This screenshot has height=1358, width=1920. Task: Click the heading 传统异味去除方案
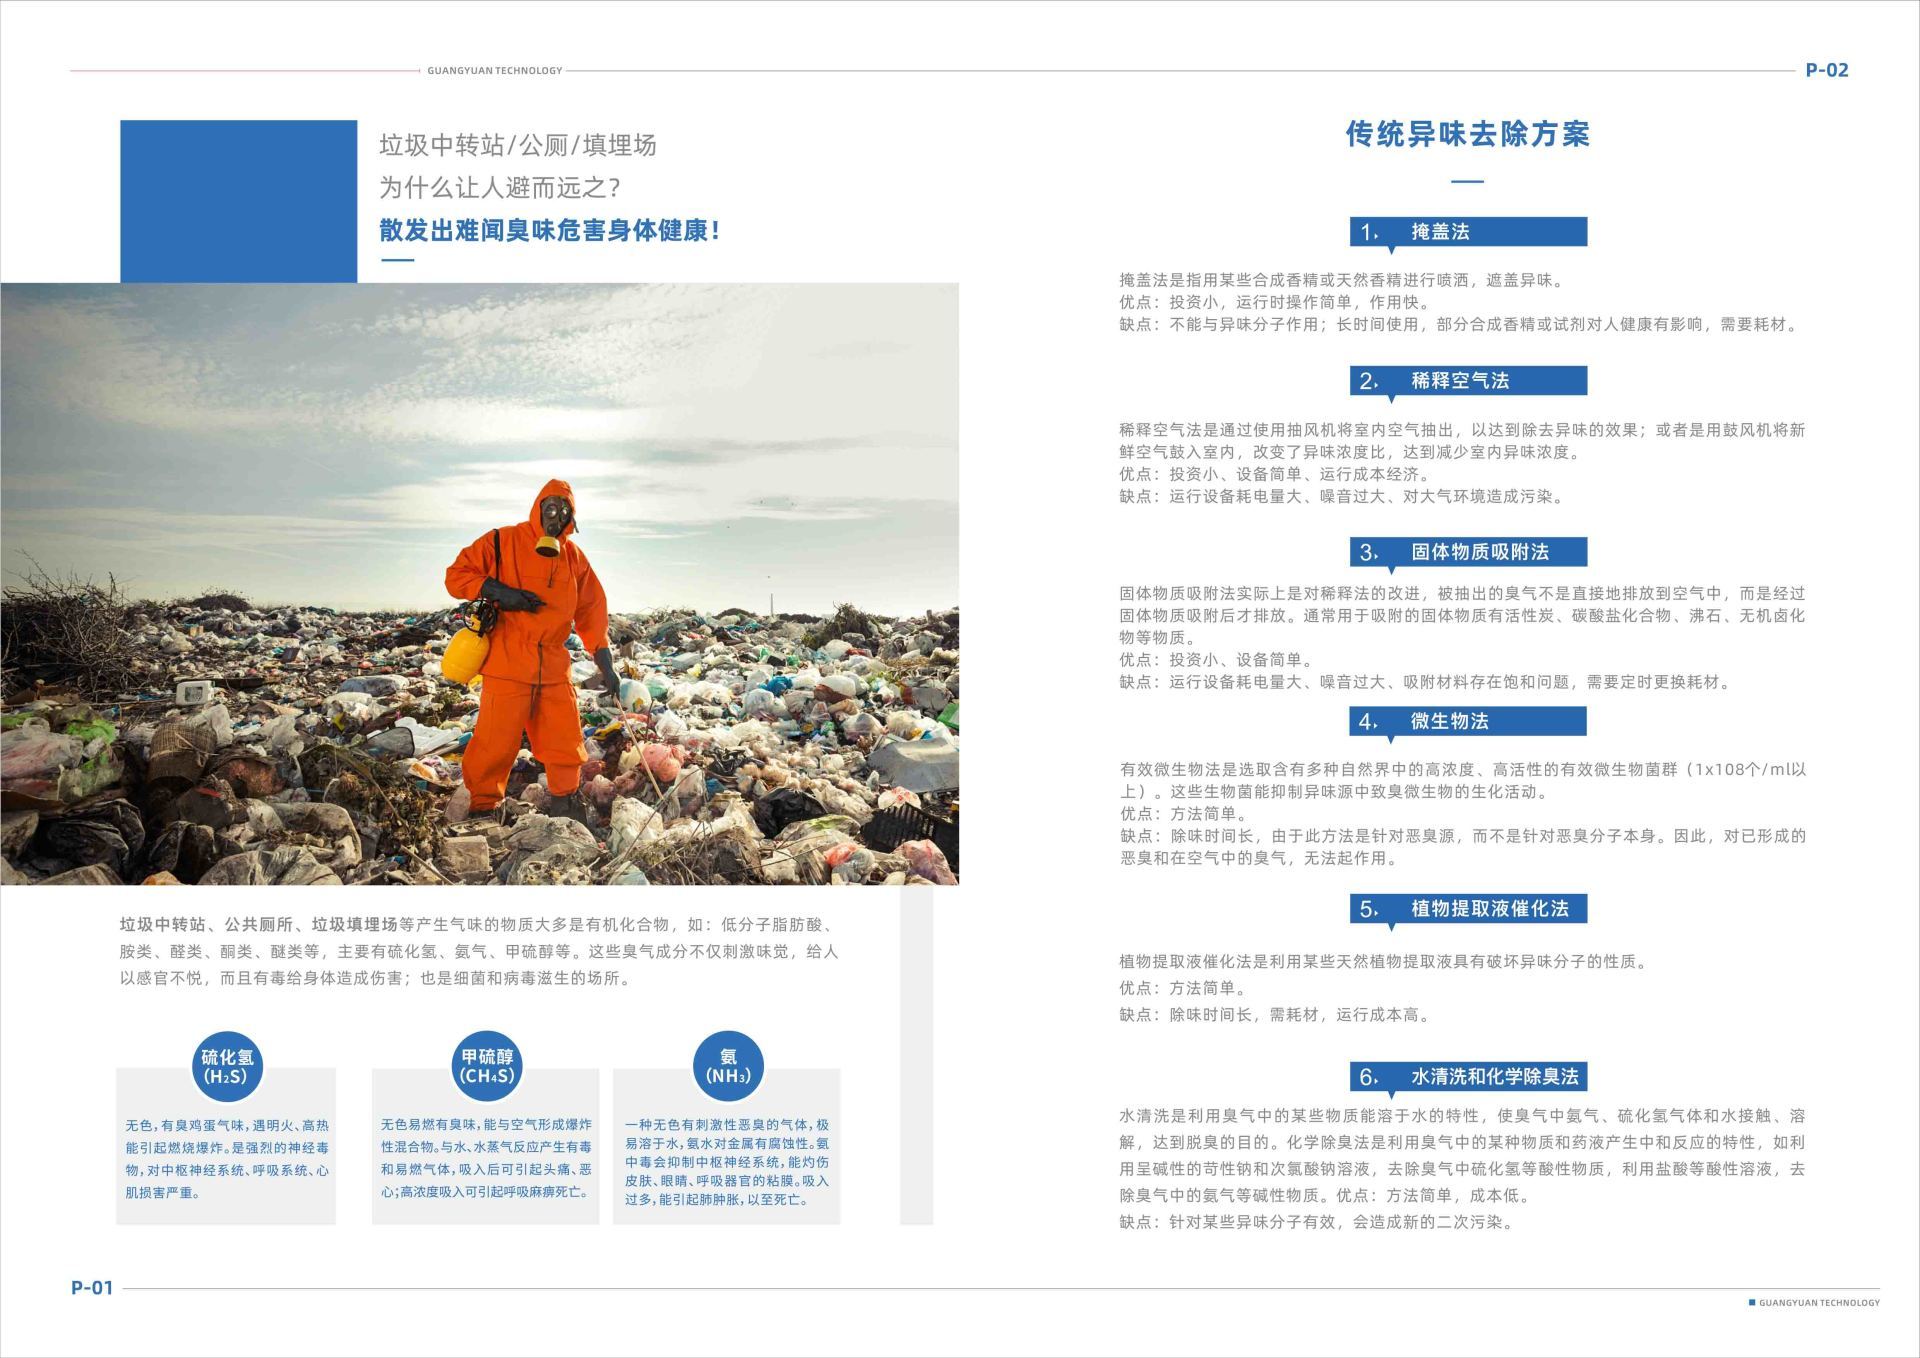[x=1467, y=134]
